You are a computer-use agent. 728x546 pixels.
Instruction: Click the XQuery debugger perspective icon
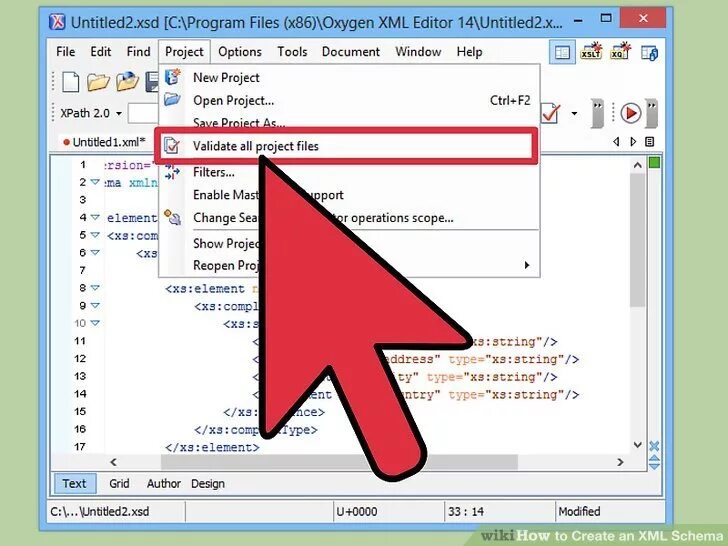620,51
